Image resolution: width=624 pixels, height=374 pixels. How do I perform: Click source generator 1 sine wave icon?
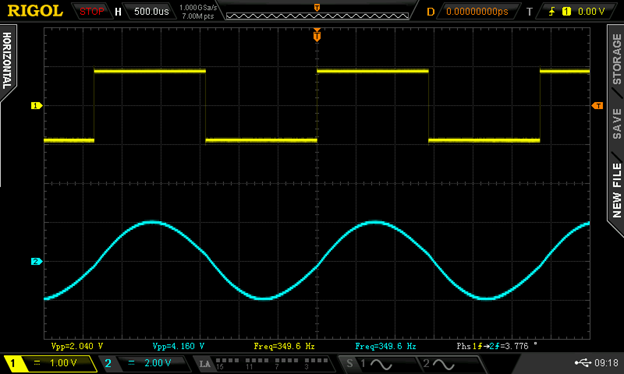tap(381, 364)
